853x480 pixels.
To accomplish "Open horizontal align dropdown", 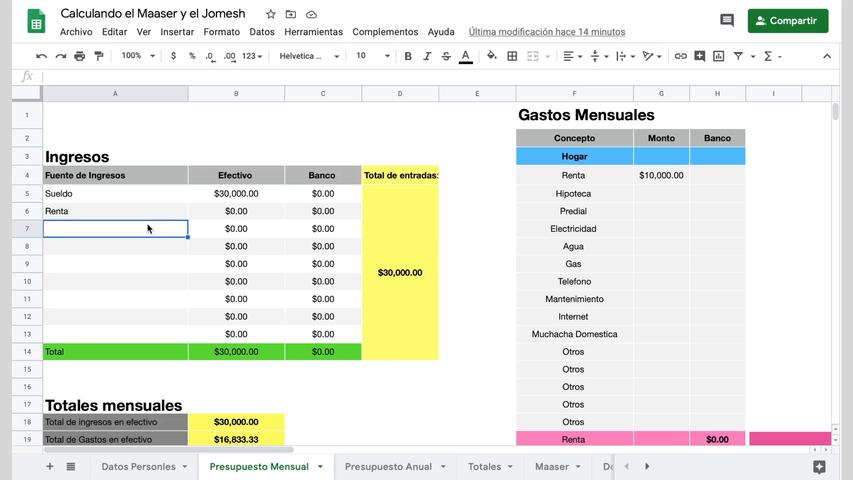I will click(572, 56).
